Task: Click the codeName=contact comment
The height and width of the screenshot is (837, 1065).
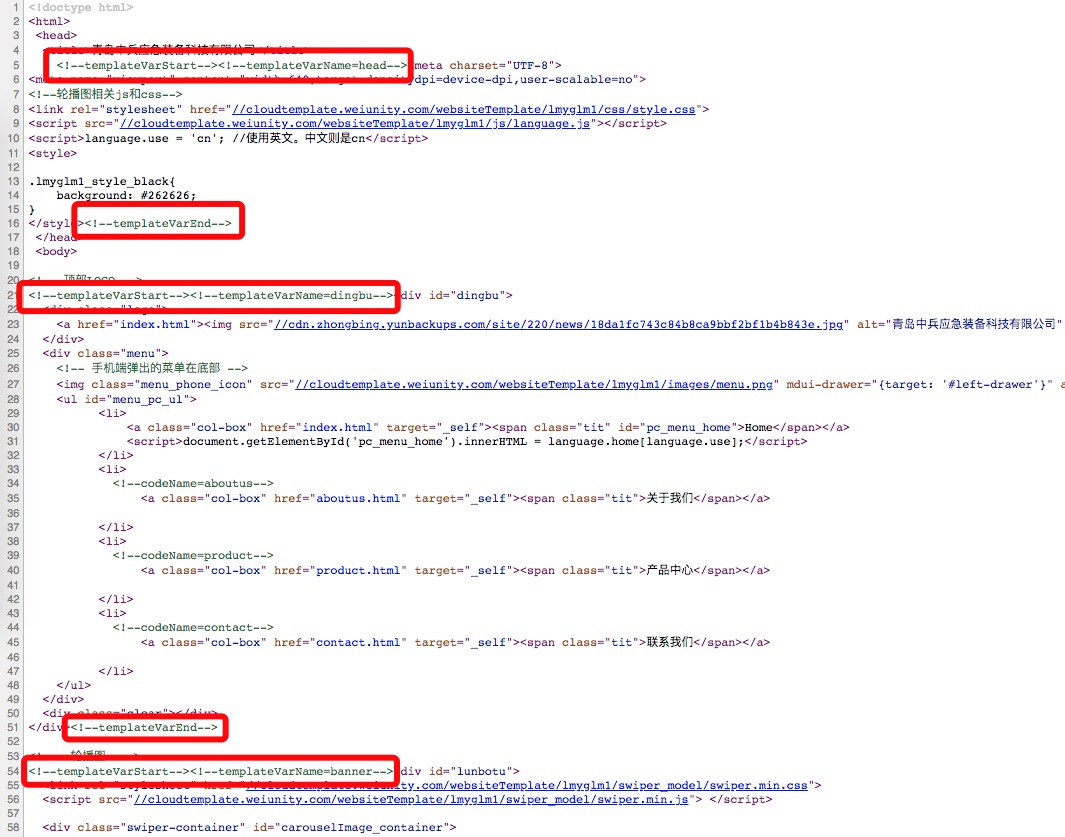Action: [193, 628]
